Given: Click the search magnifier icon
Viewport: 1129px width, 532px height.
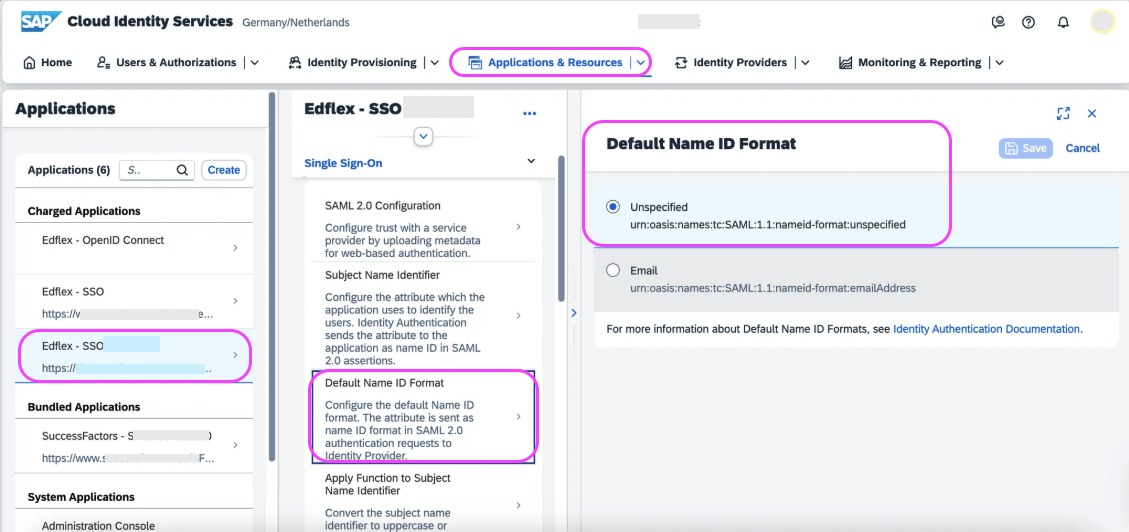Looking at the screenshot, I should pos(182,171).
